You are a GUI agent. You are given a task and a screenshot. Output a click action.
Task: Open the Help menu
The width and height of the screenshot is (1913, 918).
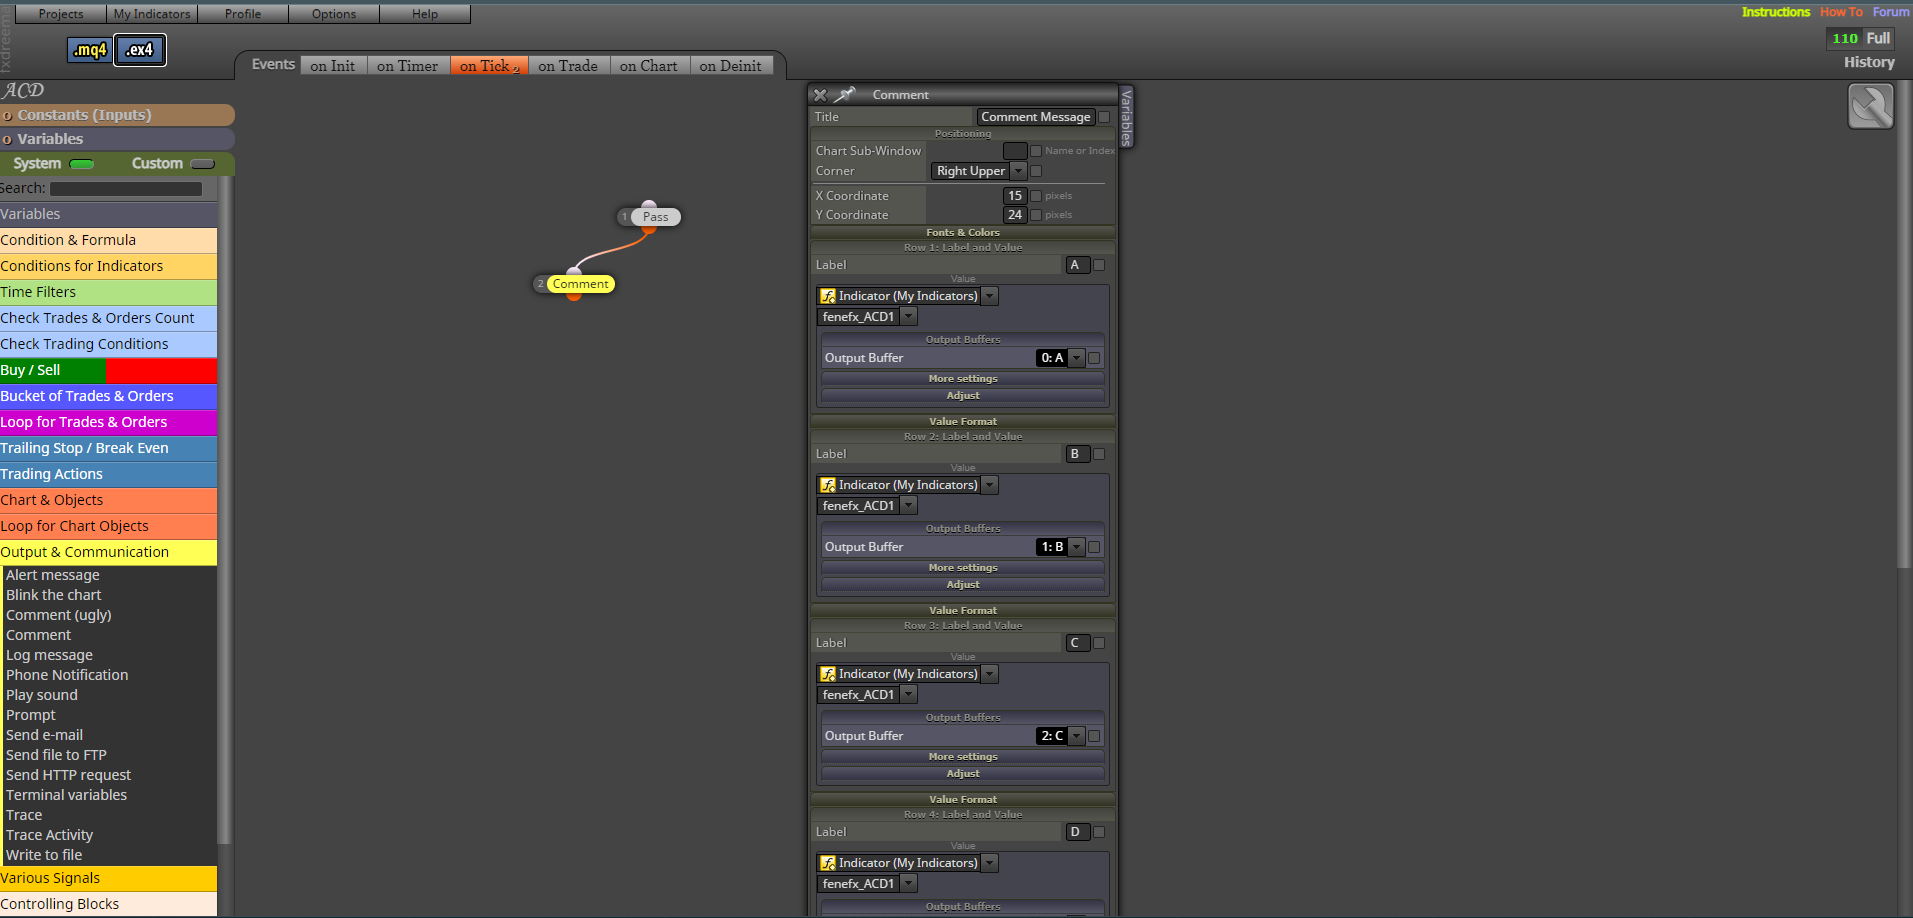(x=425, y=14)
